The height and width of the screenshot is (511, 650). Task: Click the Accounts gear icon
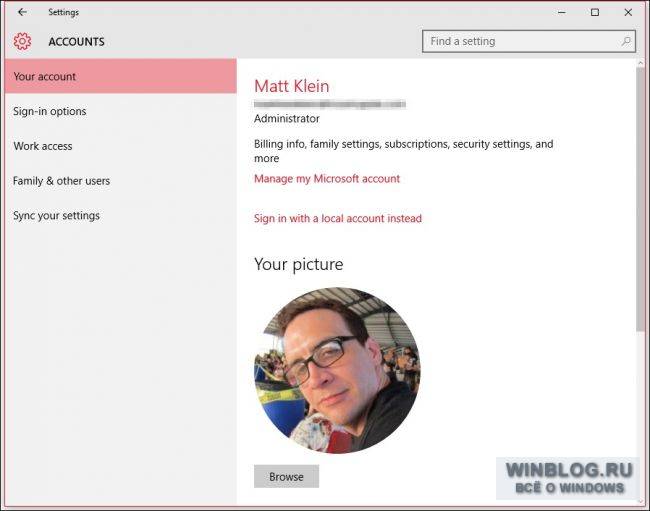[22, 42]
